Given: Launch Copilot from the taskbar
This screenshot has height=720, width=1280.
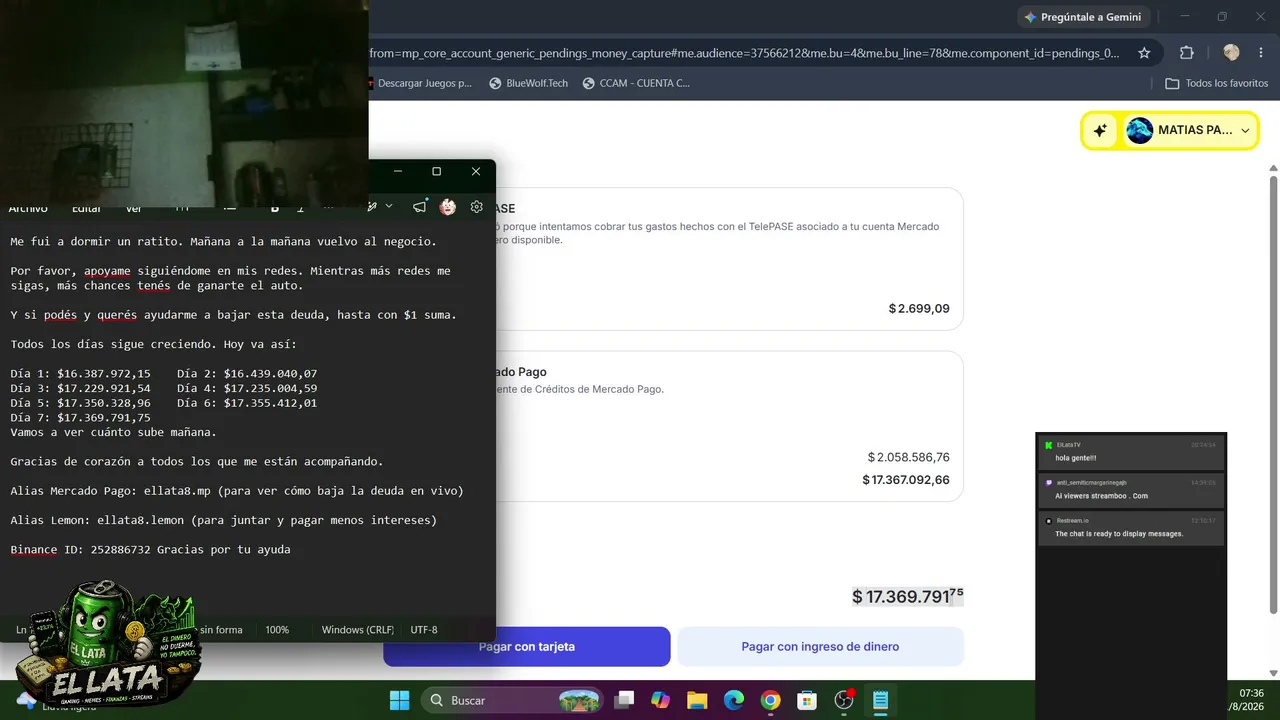Looking at the screenshot, I should (x=660, y=700).
